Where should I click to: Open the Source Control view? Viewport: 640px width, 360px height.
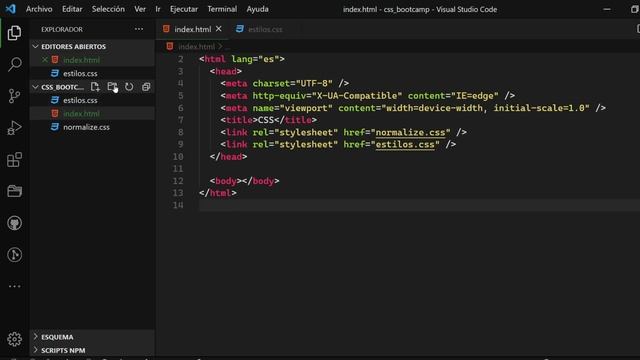[x=14, y=96]
